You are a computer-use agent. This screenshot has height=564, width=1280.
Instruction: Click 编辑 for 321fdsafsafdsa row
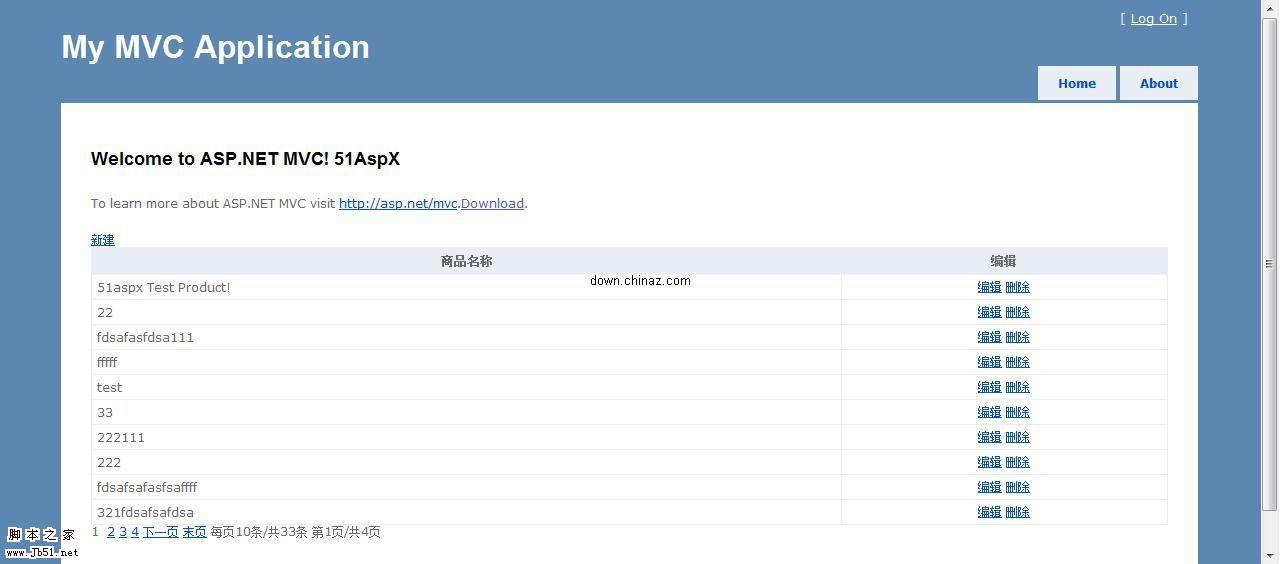(989, 512)
